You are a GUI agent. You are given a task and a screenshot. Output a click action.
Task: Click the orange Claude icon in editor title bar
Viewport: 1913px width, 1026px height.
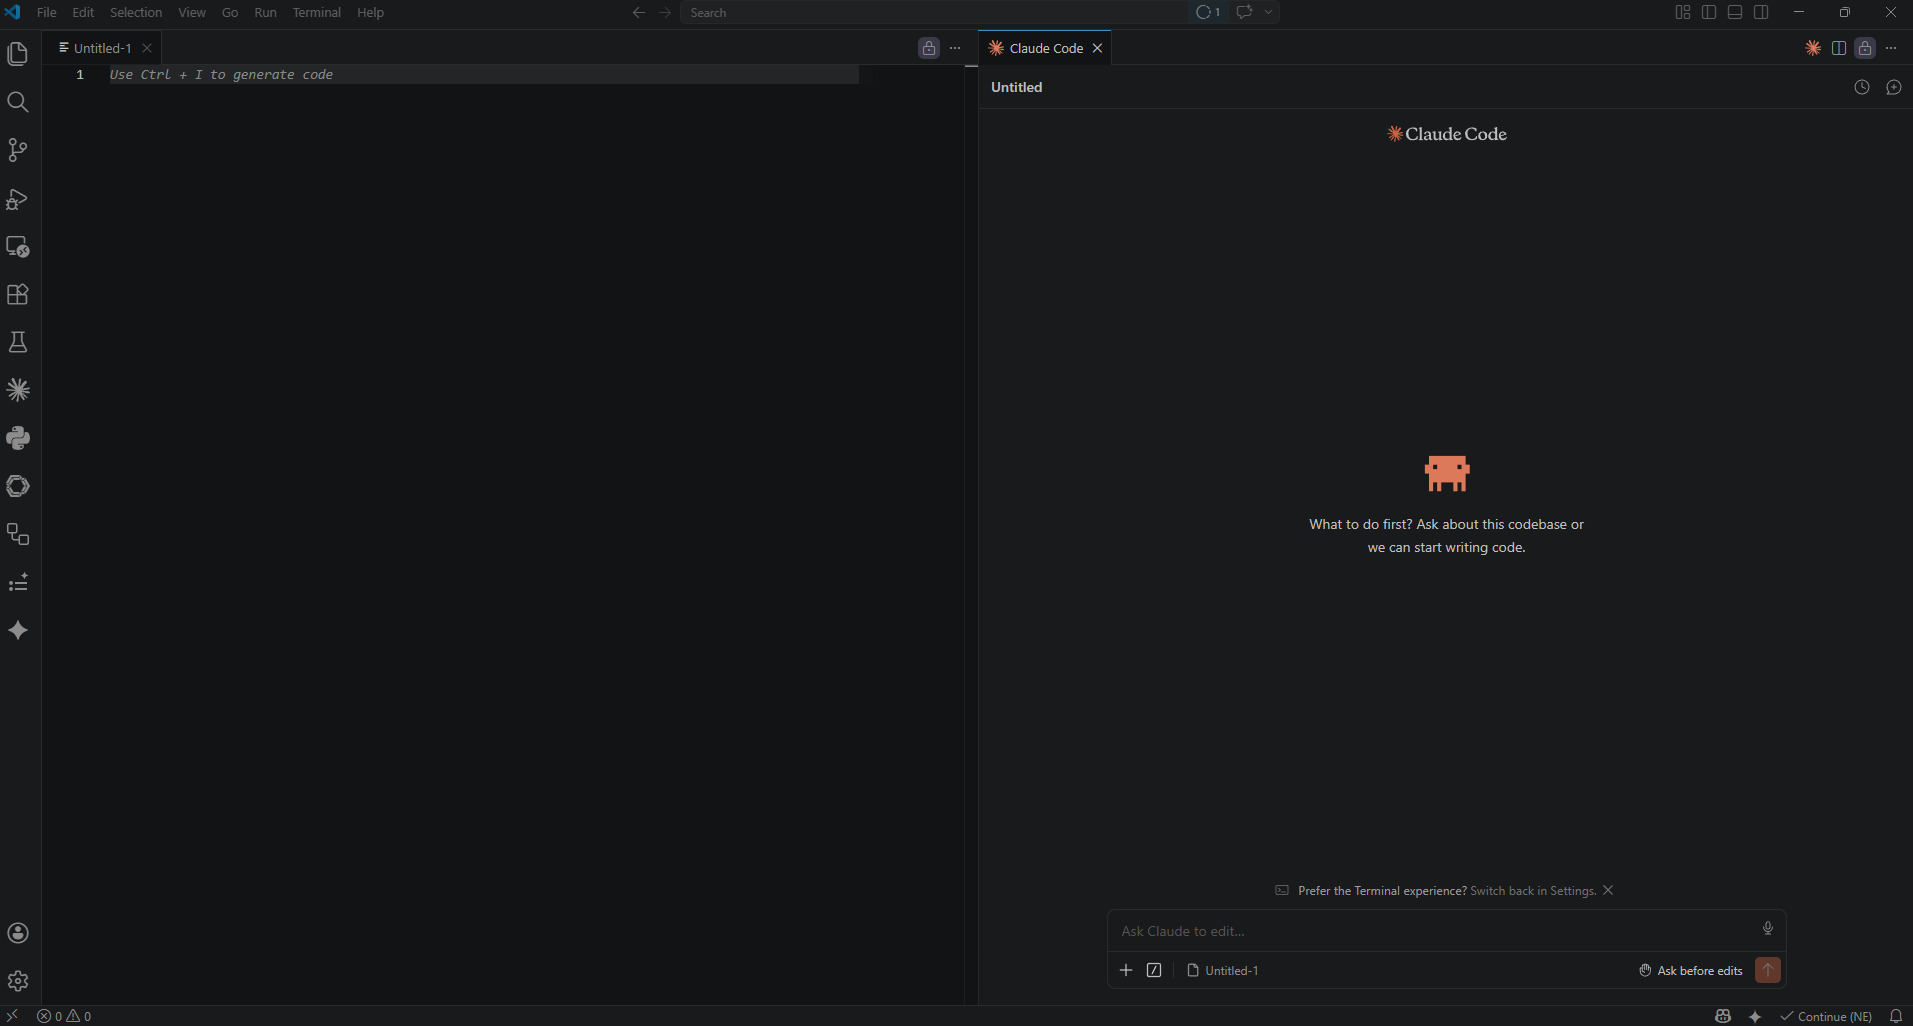point(1813,48)
